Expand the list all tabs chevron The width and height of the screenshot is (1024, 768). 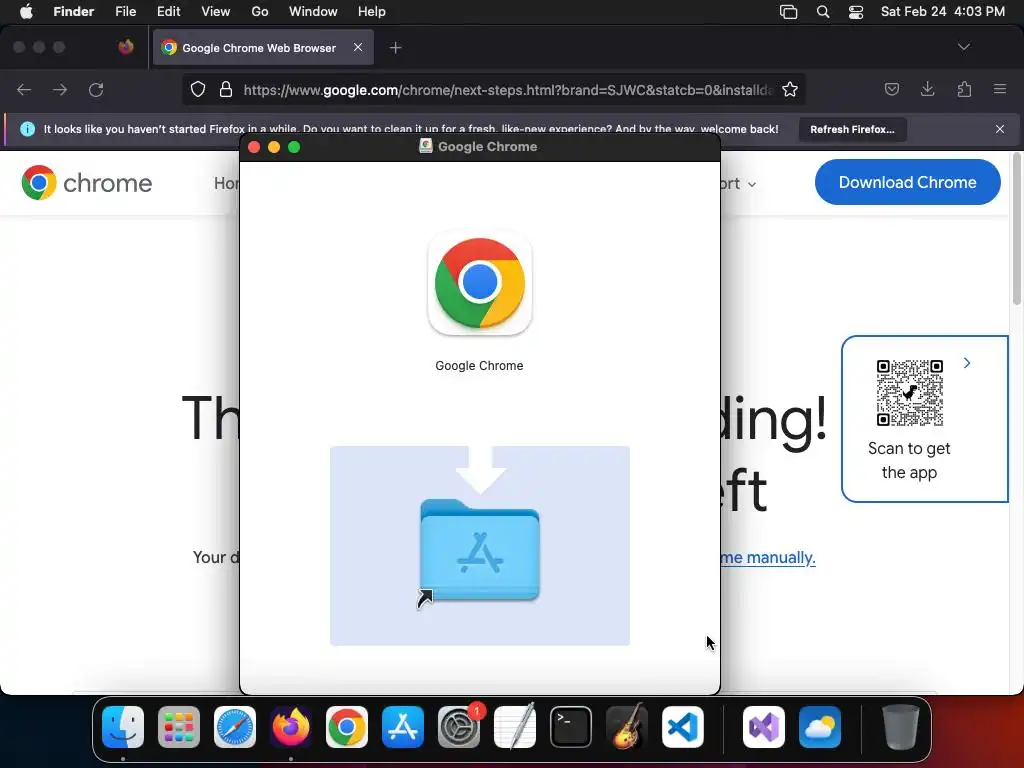click(x=964, y=47)
